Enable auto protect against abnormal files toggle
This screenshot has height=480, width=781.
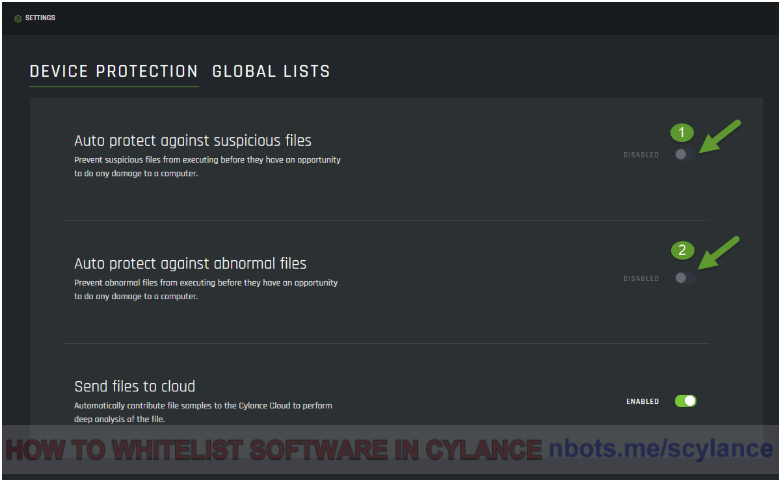click(x=685, y=278)
